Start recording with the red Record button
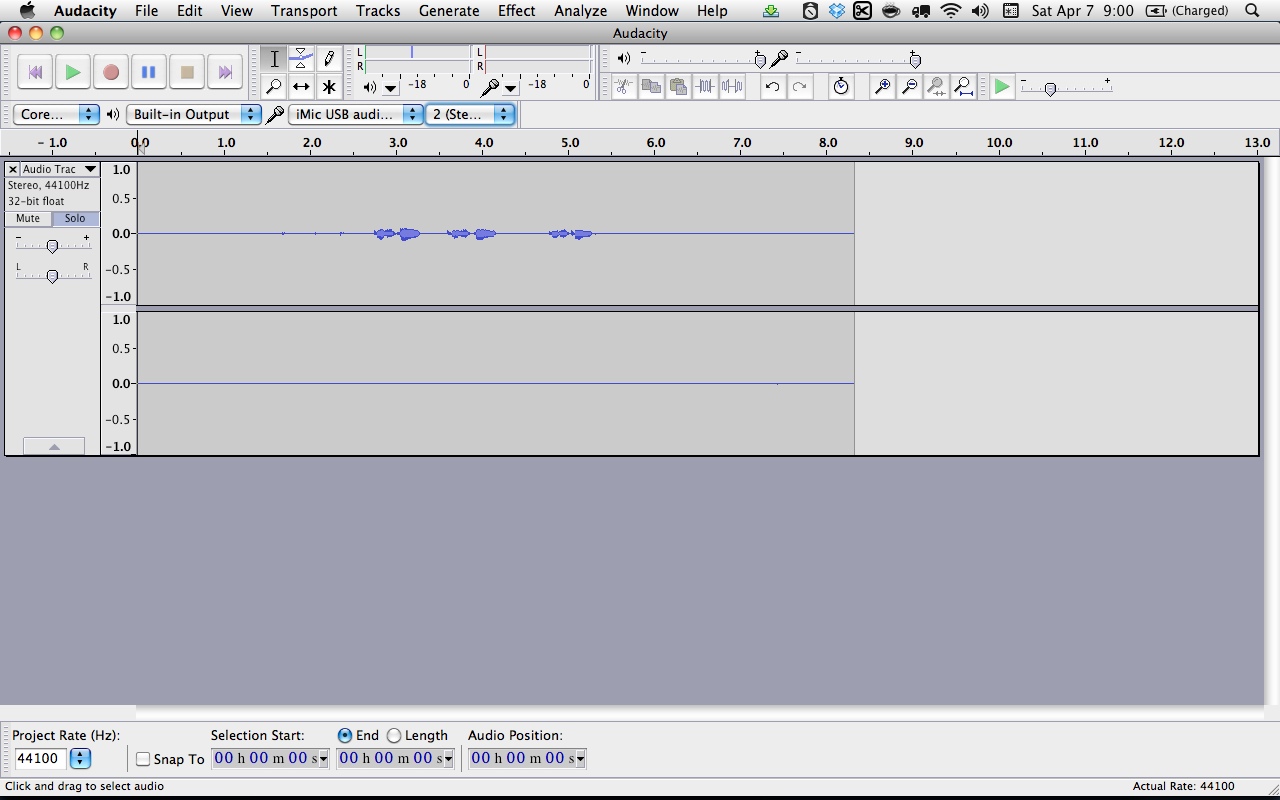Viewport: 1280px width, 800px height. [110, 72]
